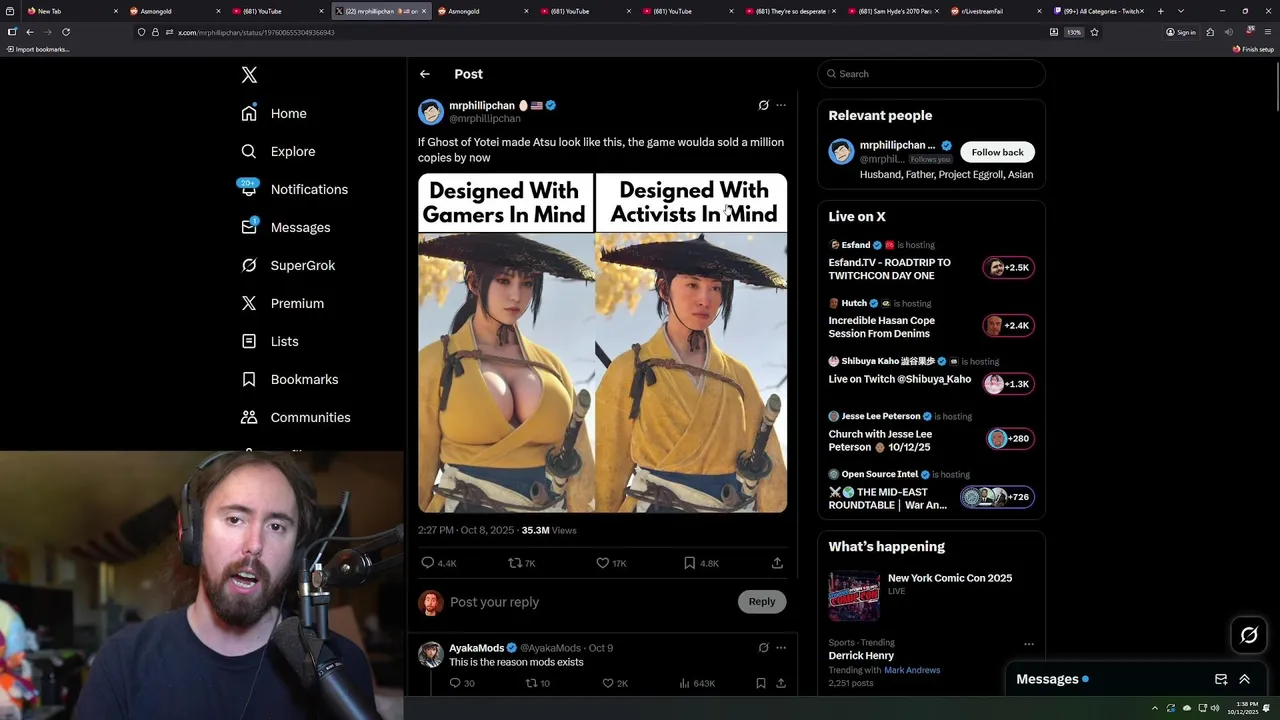The height and width of the screenshot is (720, 1280).
Task: Reload the page in the browser toolbar
Action: coord(66,32)
